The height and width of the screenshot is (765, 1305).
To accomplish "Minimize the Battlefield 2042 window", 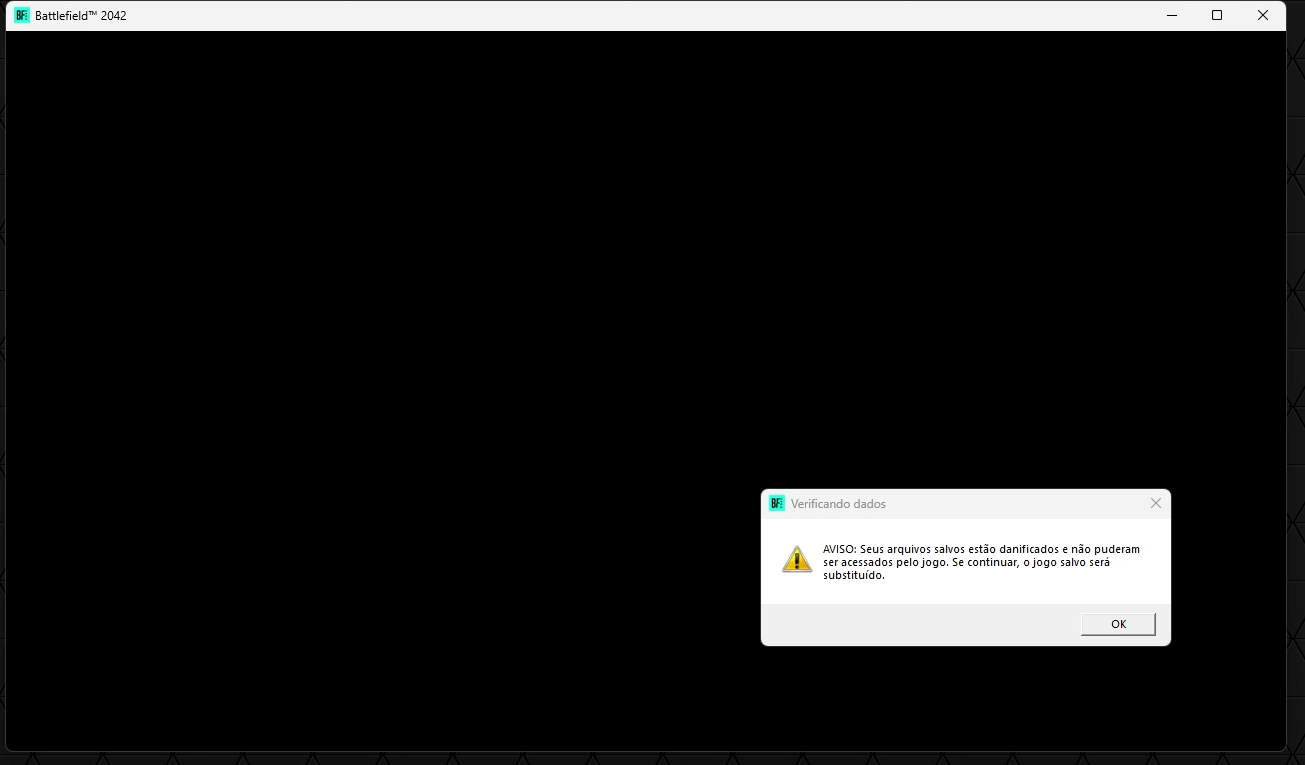I will tap(1171, 15).
